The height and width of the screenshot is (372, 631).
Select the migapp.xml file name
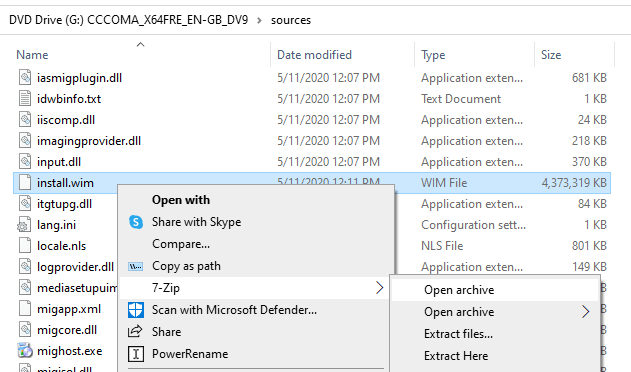[69, 309]
